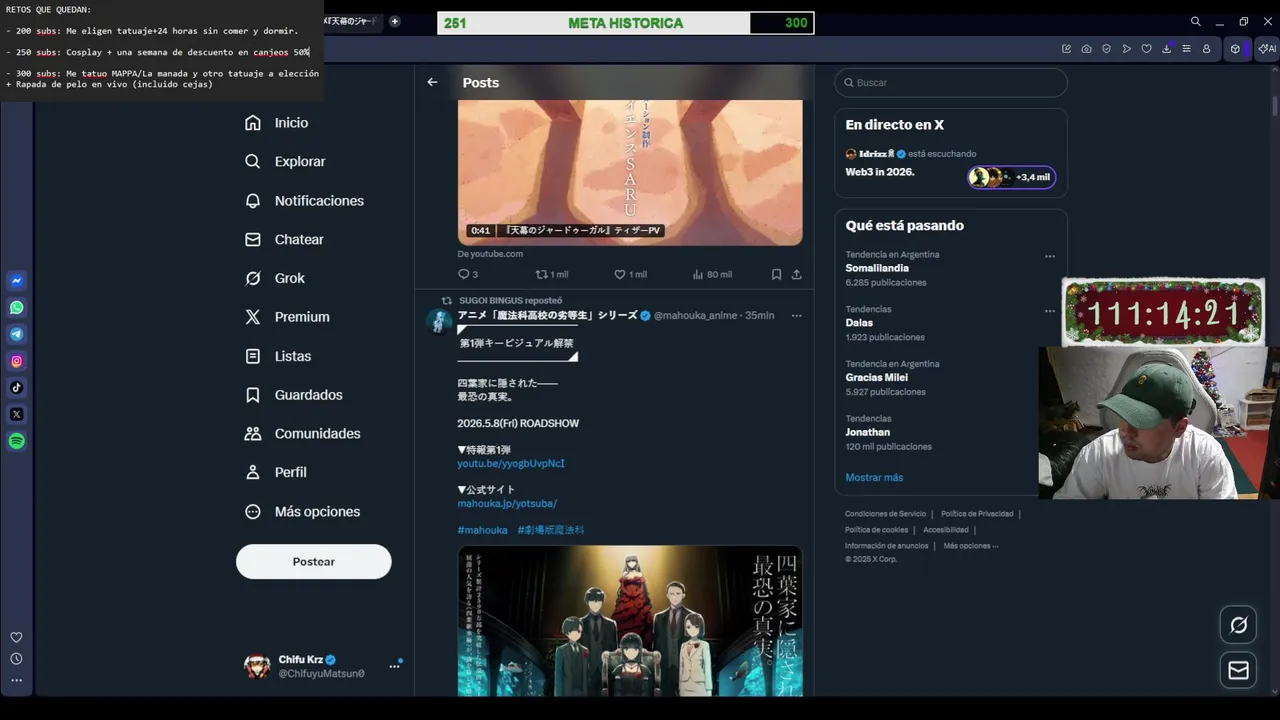The width and height of the screenshot is (1280, 720).
Task: Like the first post with 1 mil likes
Action: coord(630,274)
